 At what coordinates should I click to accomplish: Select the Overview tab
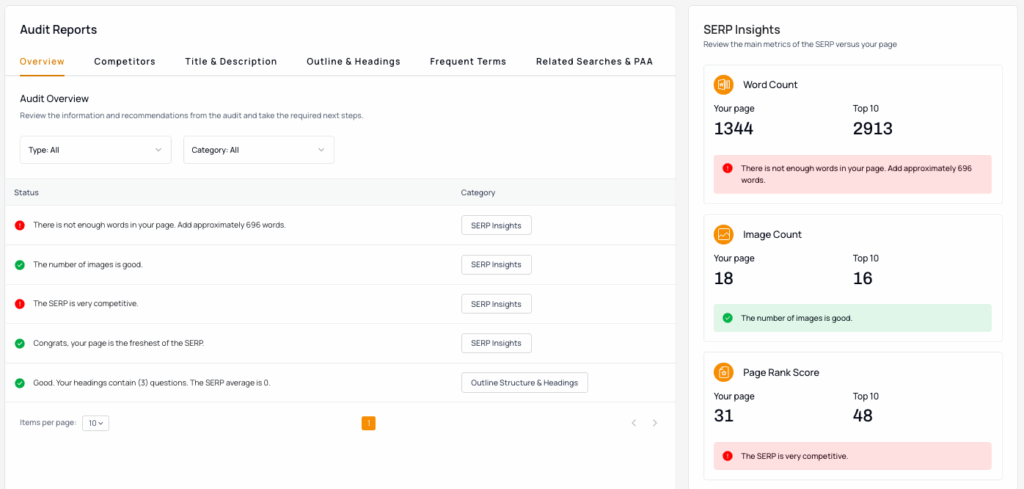tap(42, 61)
